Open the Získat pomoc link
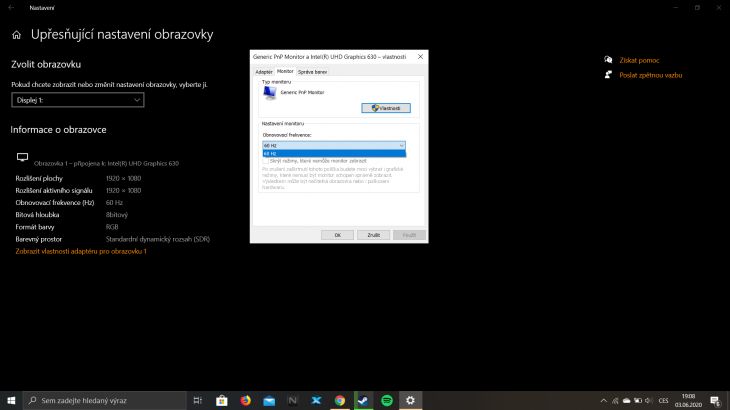The width and height of the screenshot is (730, 410). (x=639, y=60)
